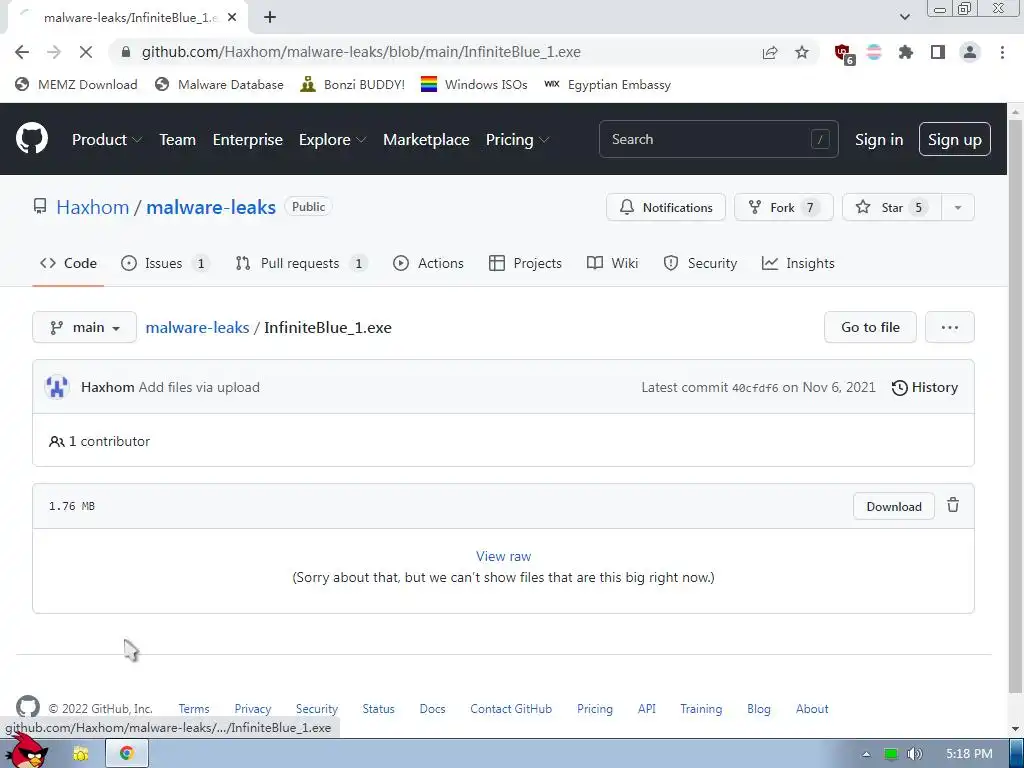Switch to the Actions tab

pos(428,263)
